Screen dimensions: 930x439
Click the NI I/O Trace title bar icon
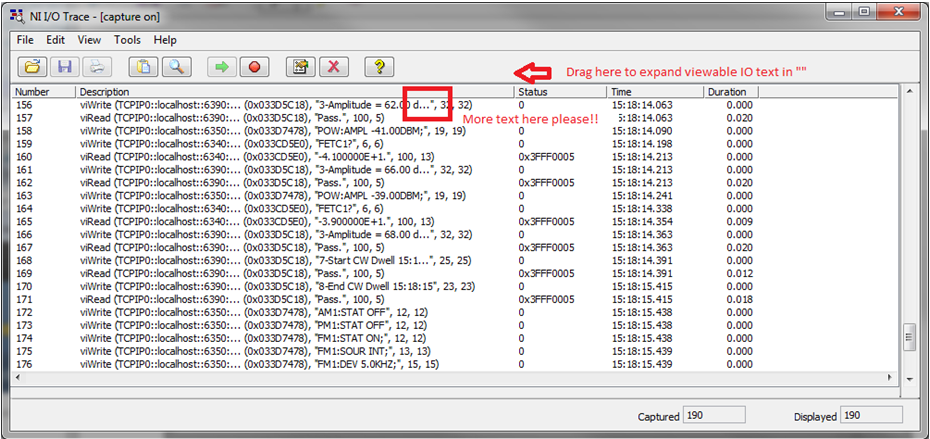(x=17, y=16)
